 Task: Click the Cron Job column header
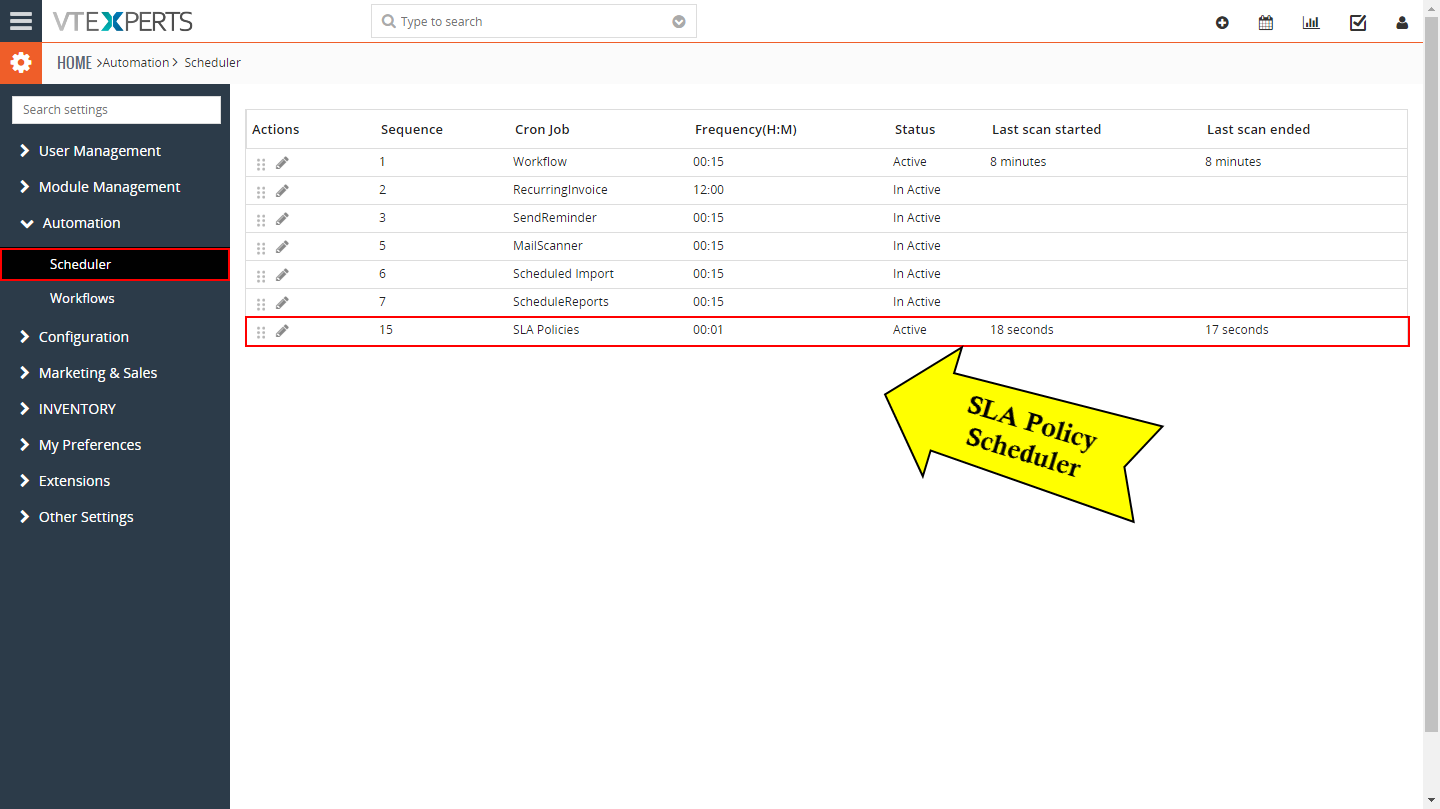pos(542,129)
